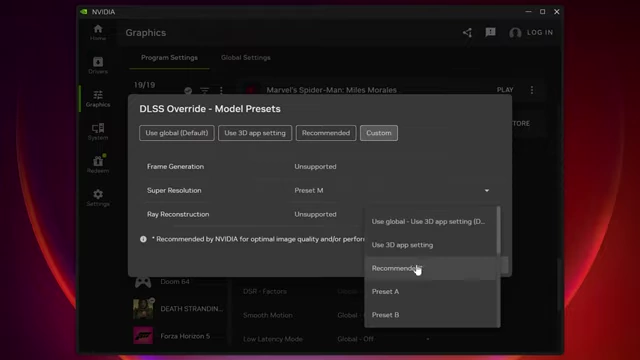Choose Use global - Use 3D app setting option
The height and width of the screenshot is (360, 640).
430,222
